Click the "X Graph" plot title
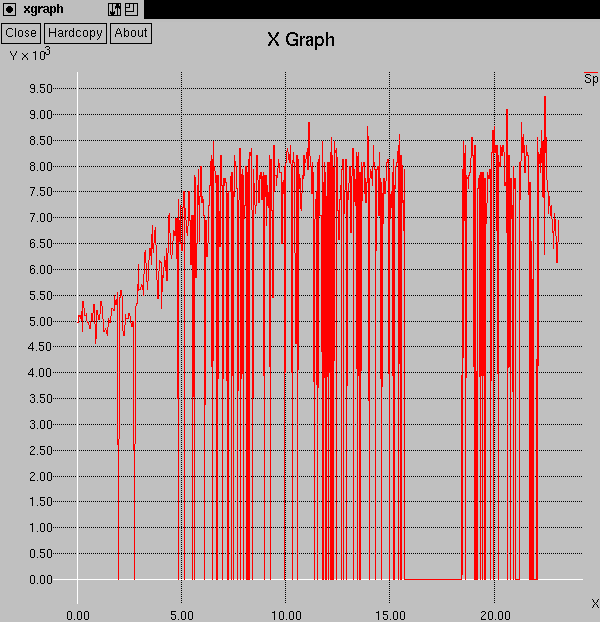The height and width of the screenshot is (622, 600). click(300, 40)
